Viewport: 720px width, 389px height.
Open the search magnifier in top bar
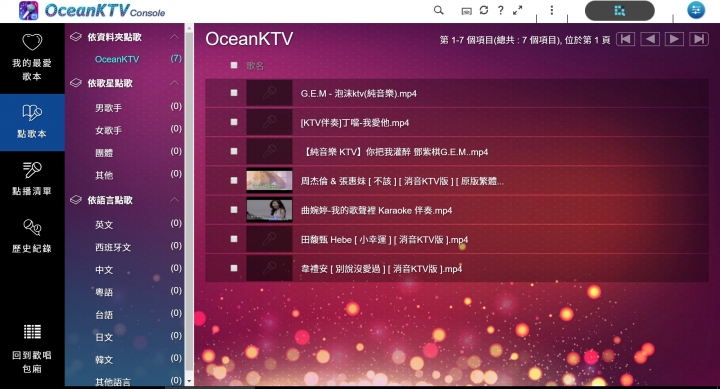[x=439, y=10]
